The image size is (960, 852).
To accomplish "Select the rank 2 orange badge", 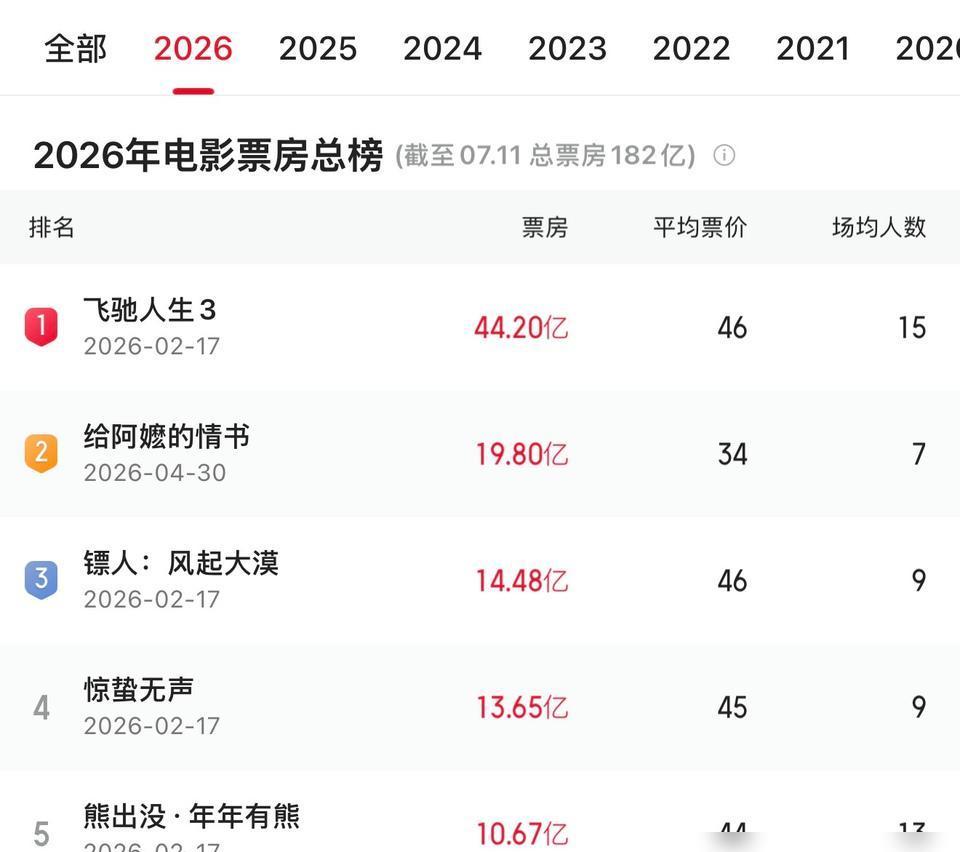I will pos(41,453).
